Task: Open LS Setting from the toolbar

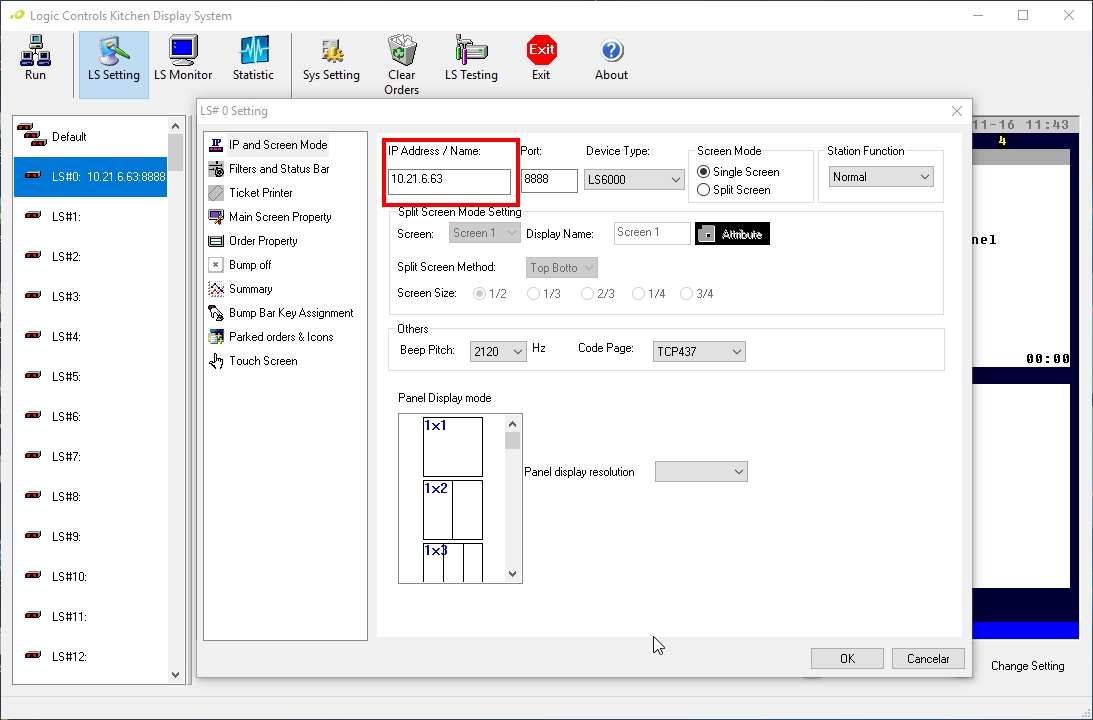Action: 114,64
